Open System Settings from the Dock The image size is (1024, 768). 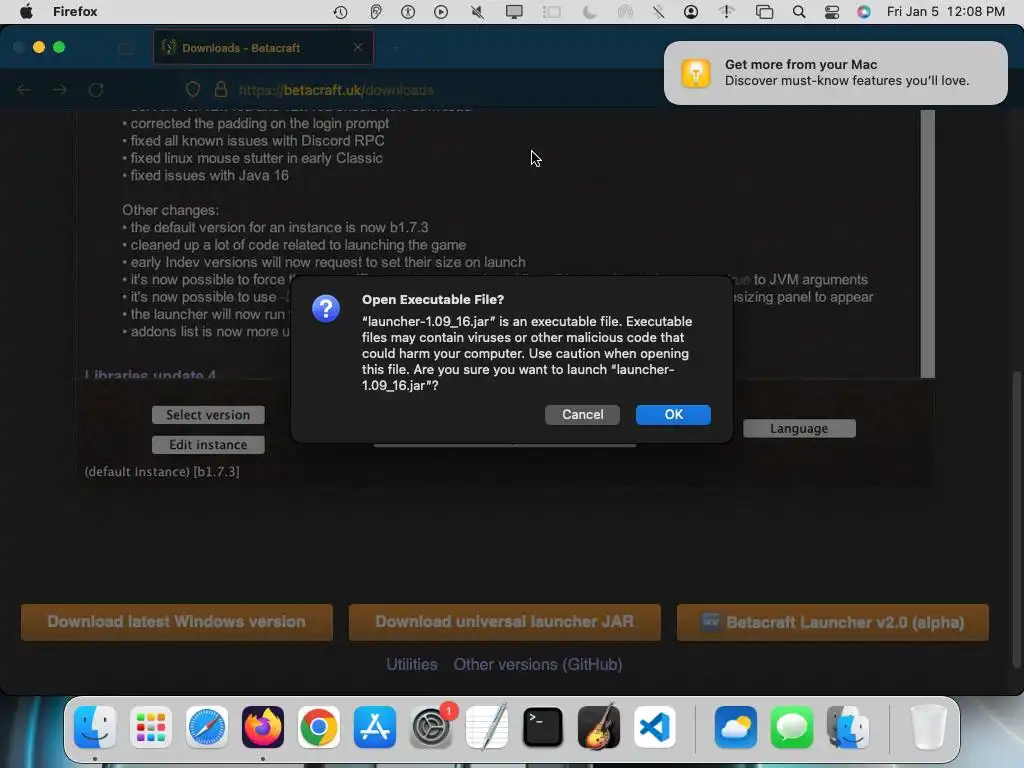[431, 727]
